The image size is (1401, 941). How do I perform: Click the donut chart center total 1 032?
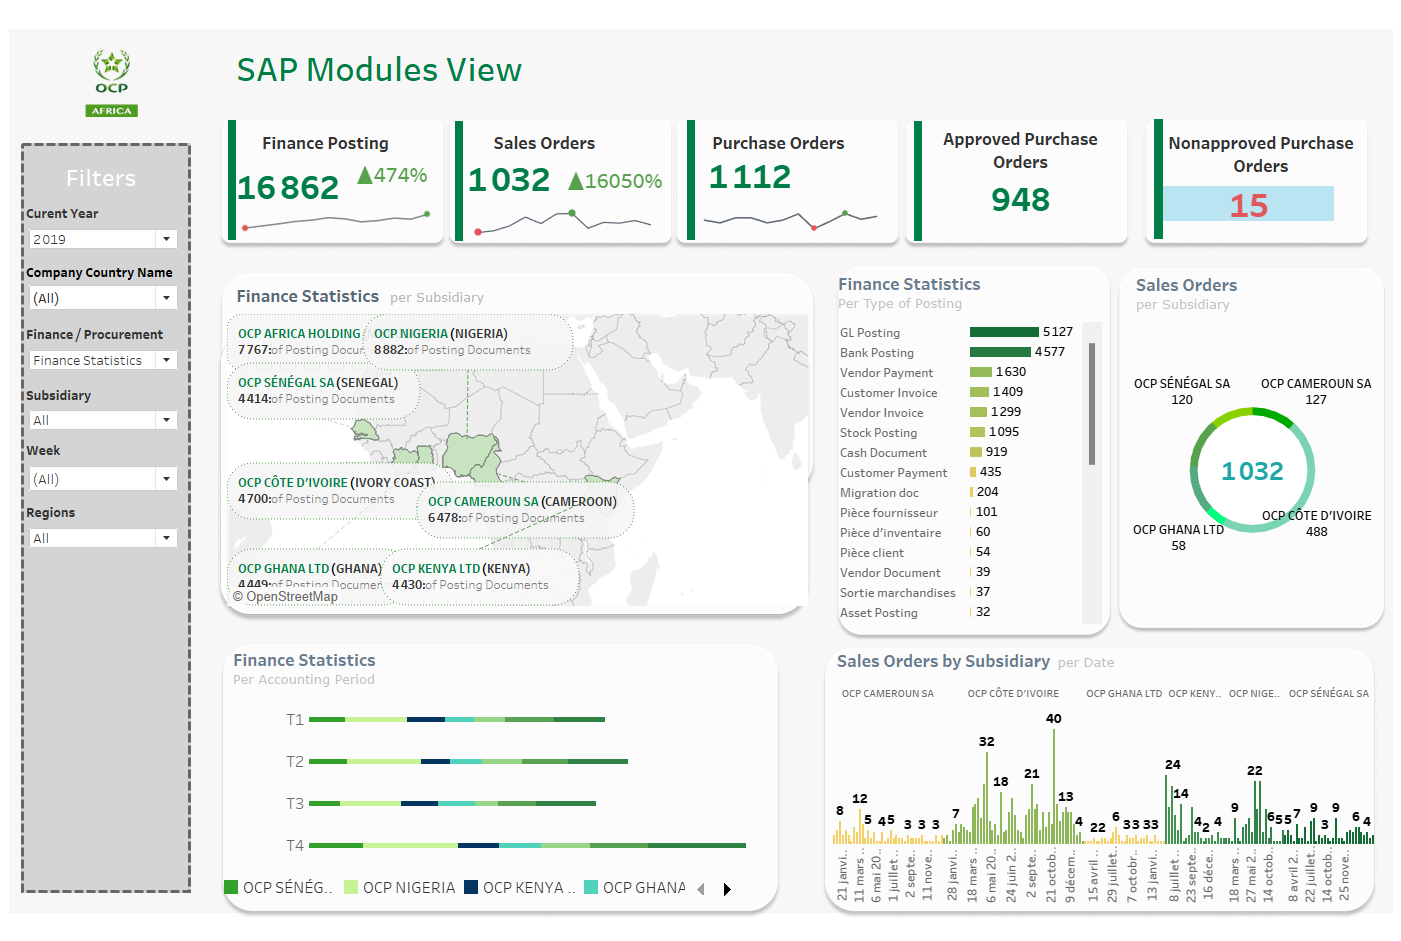1252,471
